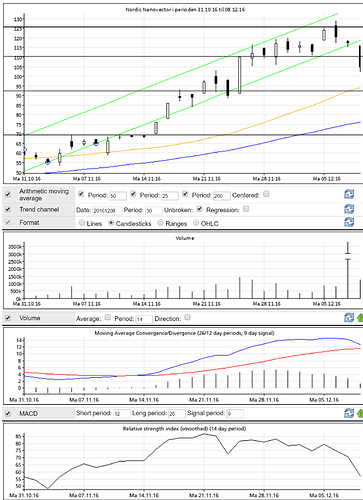The height and width of the screenshot is (500, 363).
Task: Click the 'Direction:' label in Volume row
Action: point(168,319)
